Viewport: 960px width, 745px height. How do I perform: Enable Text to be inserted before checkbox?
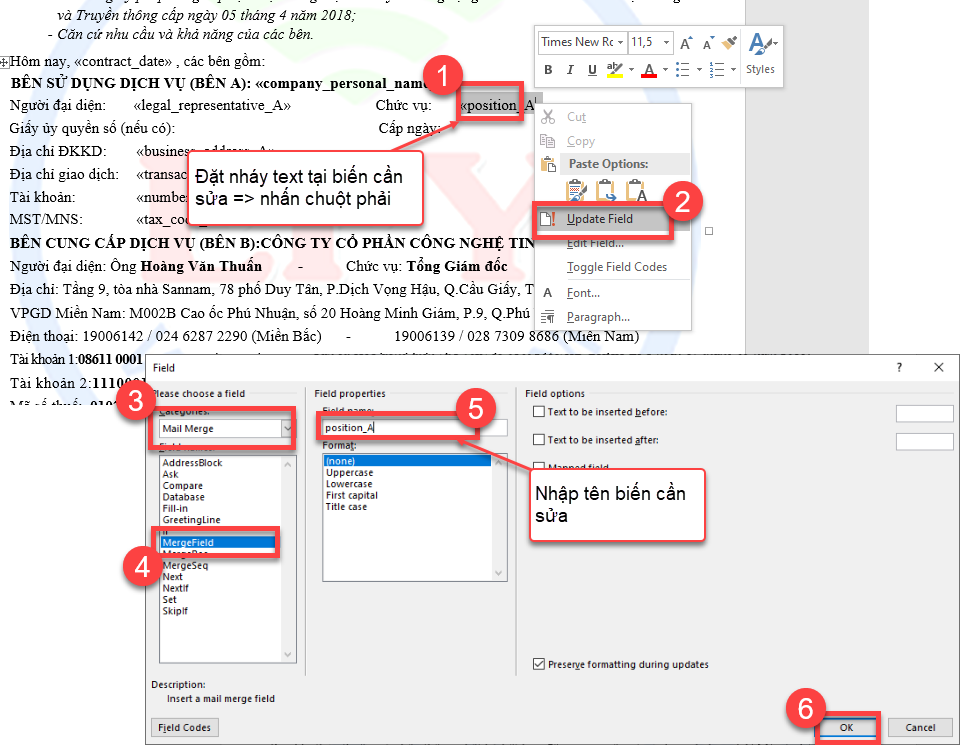click(x=540, y=412)
